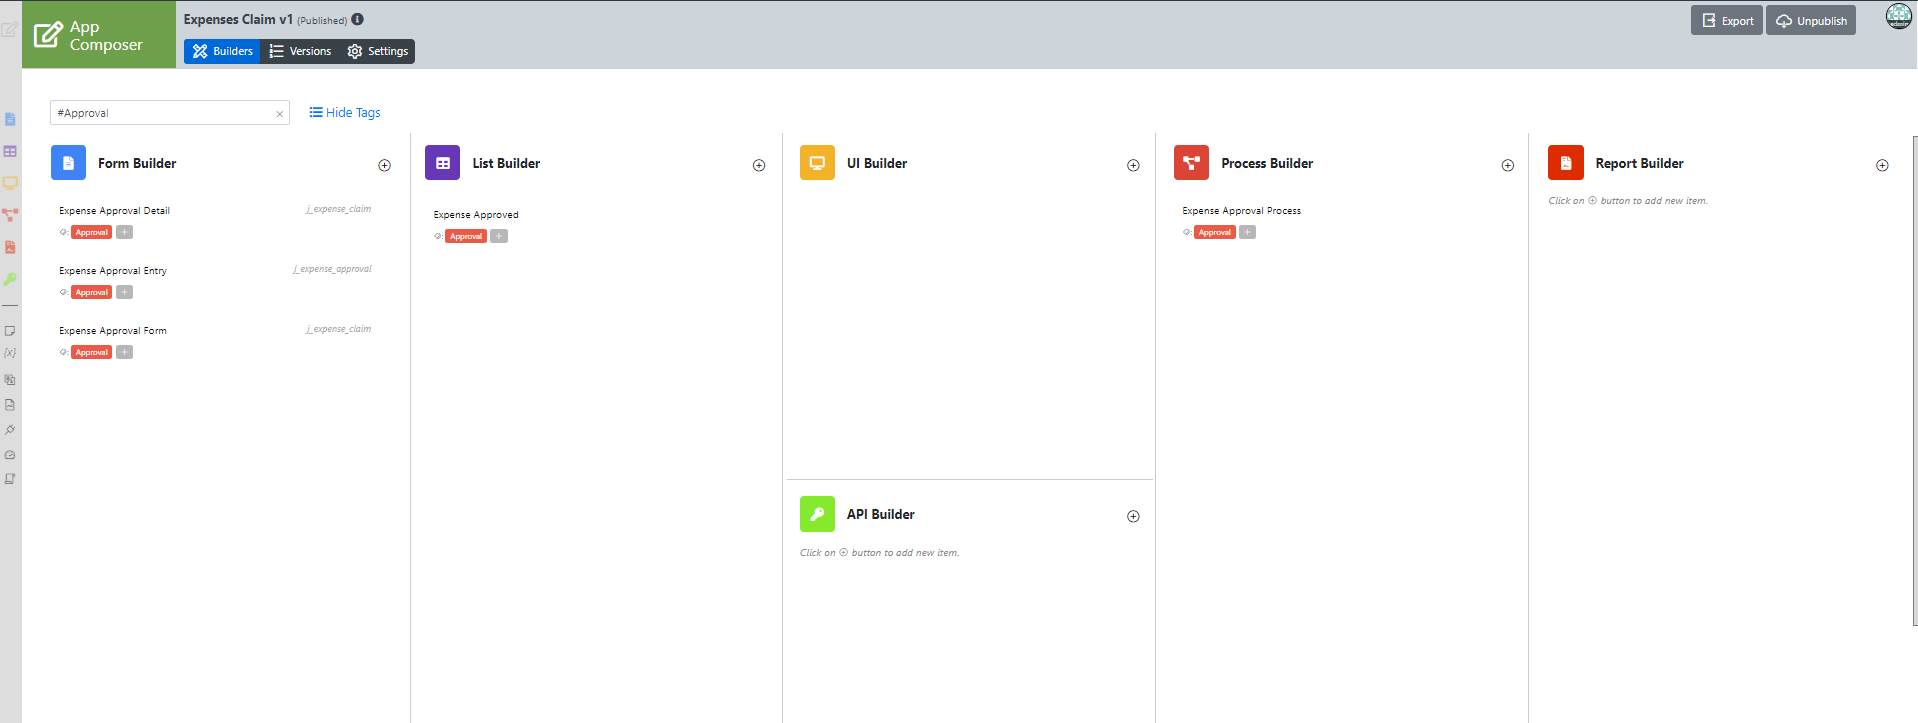Screen dimensions: 1918x723
Task: Click Approval tag on Expense Approval Process
Action: point(1215,232)
